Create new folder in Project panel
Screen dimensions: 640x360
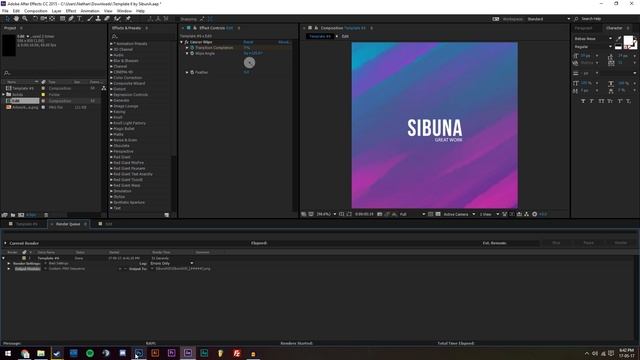[13, 215]
